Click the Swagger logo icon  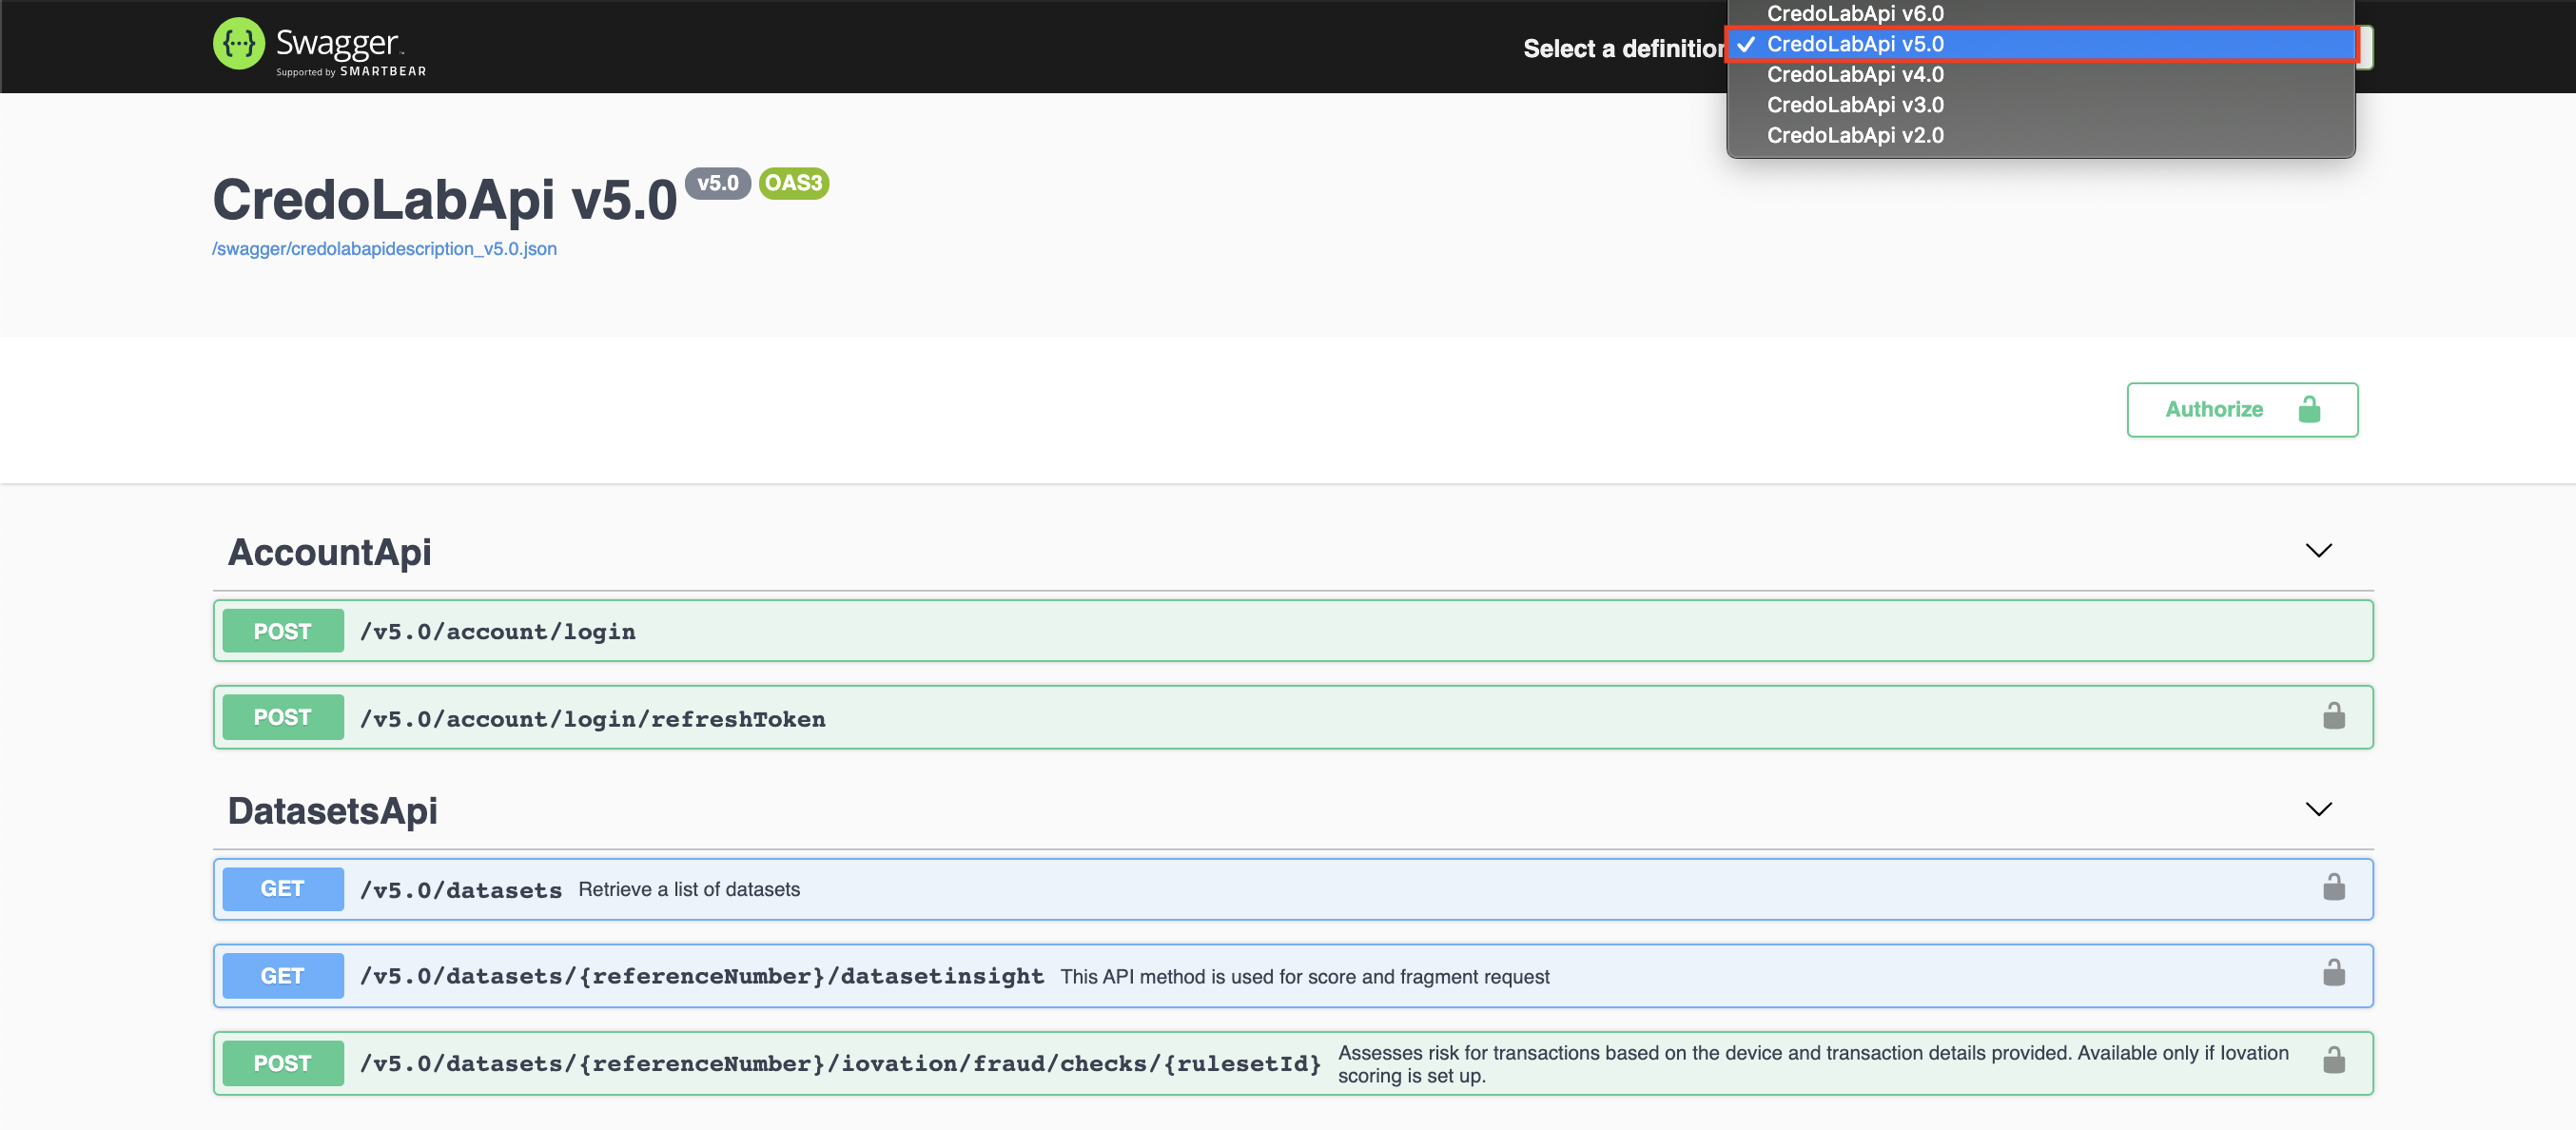(239, 44)
